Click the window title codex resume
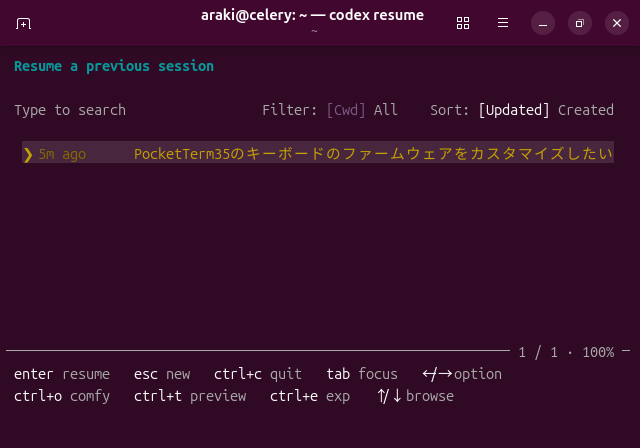The height and width of the screenshot is (448, 640). coord(376,15)
